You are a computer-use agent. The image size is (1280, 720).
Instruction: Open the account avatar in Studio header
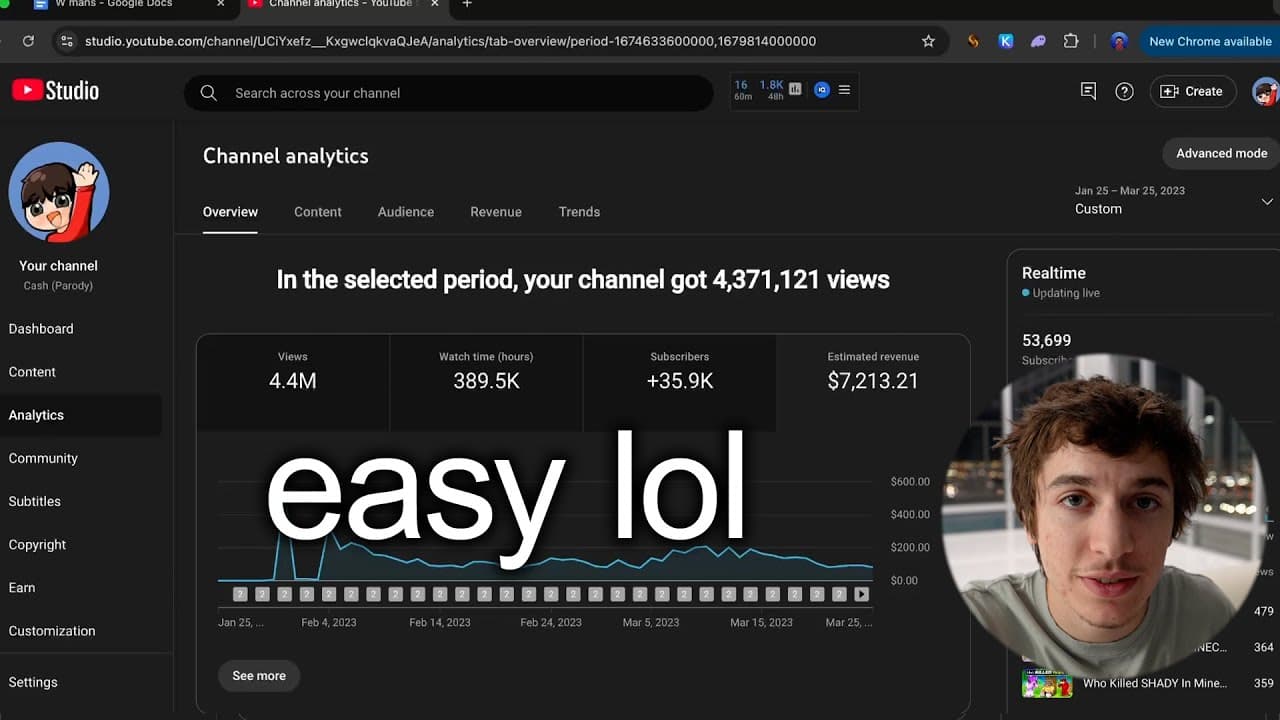1265,92
